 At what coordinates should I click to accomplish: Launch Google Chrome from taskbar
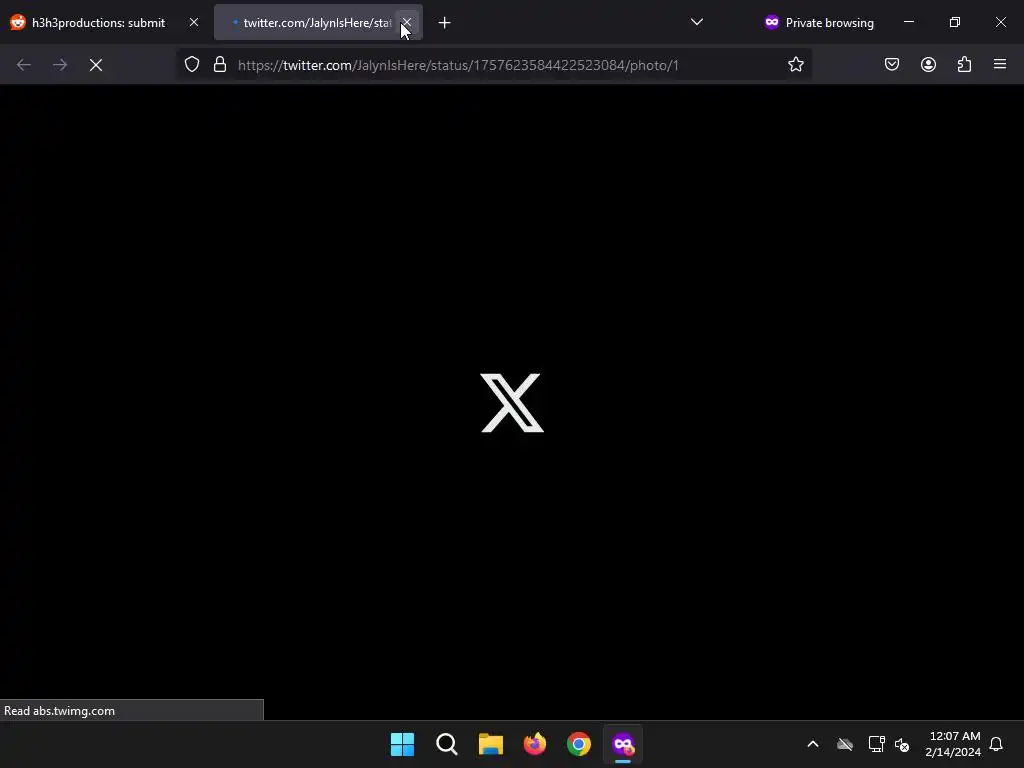pyautogui.click(x=579, y=744)
